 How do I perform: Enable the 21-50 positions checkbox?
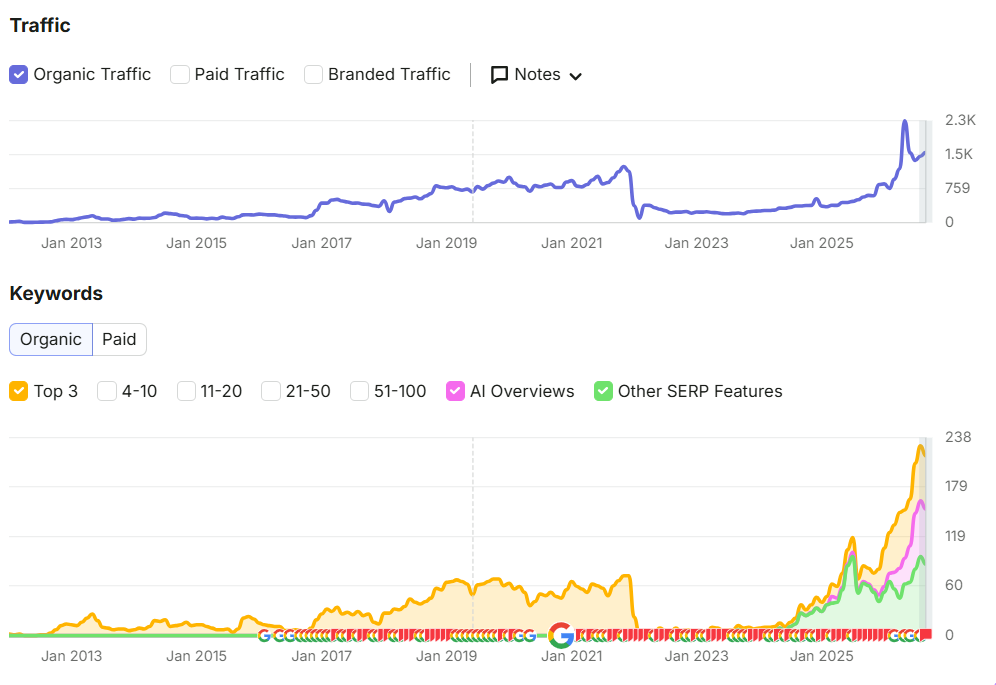[271, 391]
